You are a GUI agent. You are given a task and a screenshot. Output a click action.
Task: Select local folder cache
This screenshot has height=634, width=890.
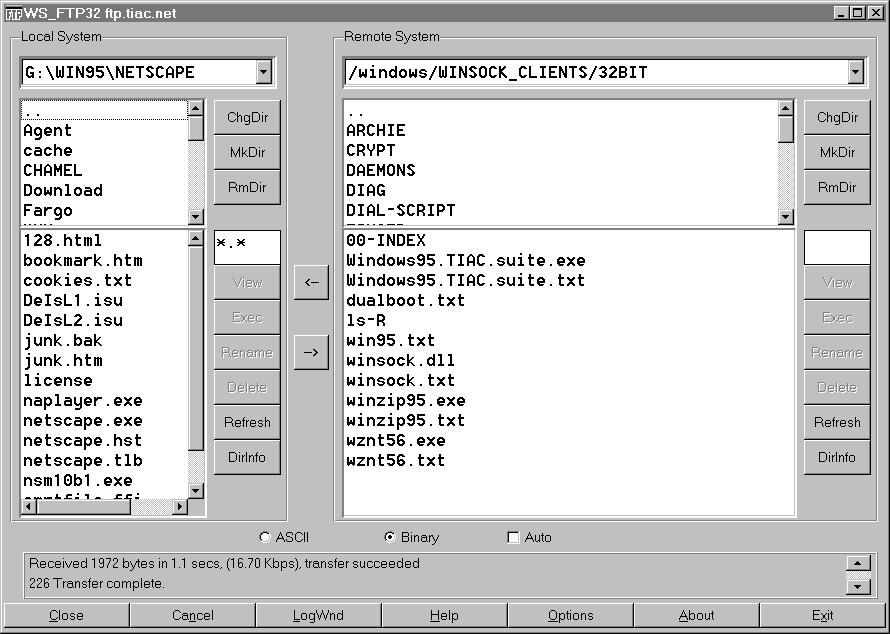click(x=104, y=150)
